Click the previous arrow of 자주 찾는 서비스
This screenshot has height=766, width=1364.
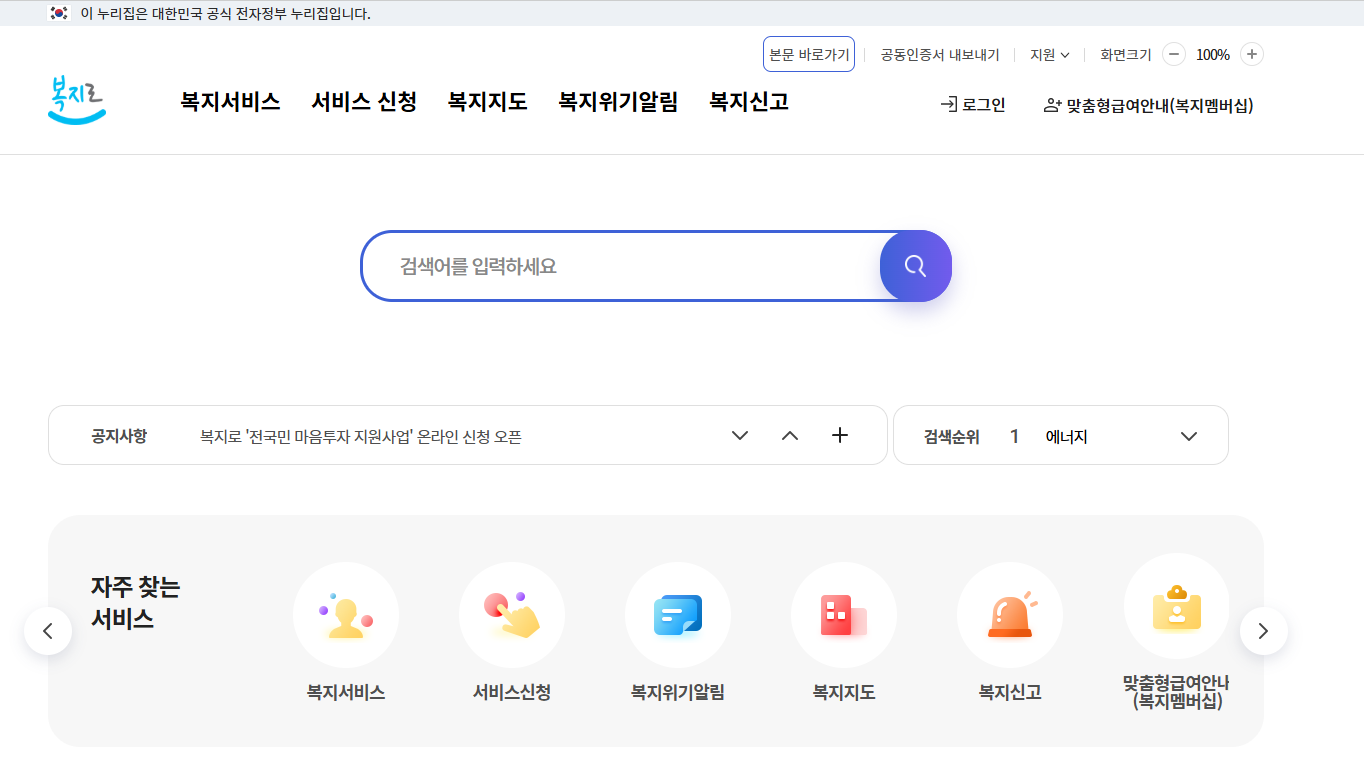(48, 631)
